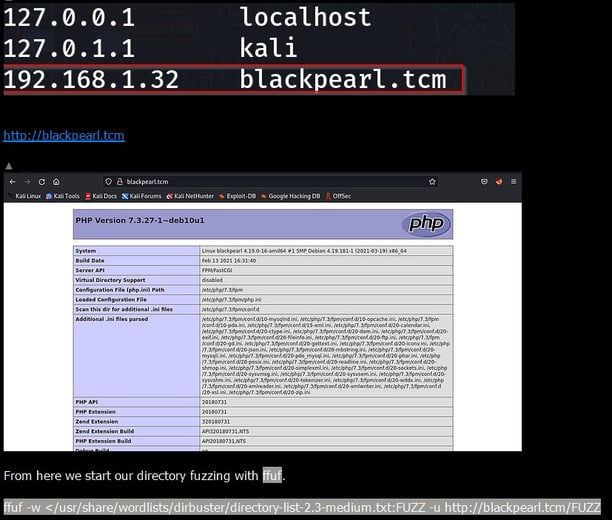Select the ffuf -w command line
Viewport: 612px width, 520px height.
click(302, 508)
